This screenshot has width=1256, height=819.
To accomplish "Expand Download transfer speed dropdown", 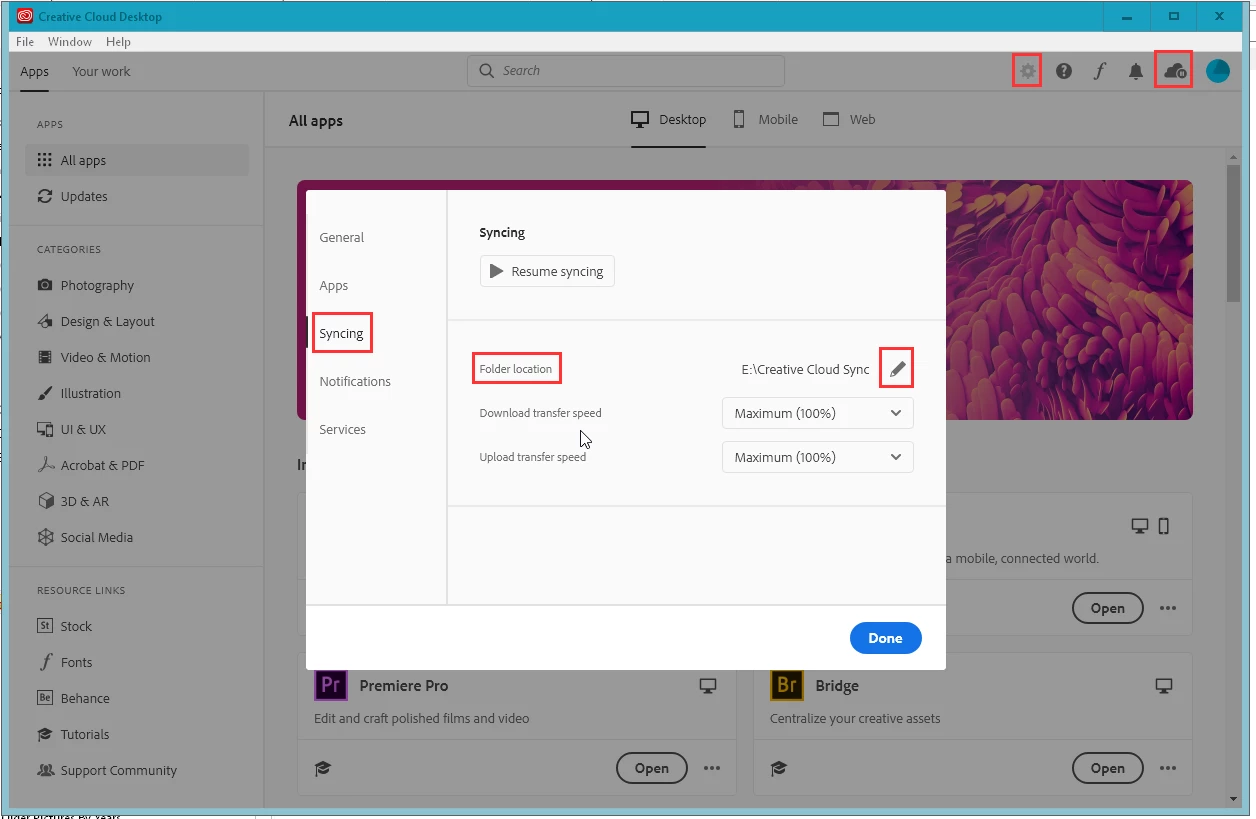I will click(x=818, y=413).
